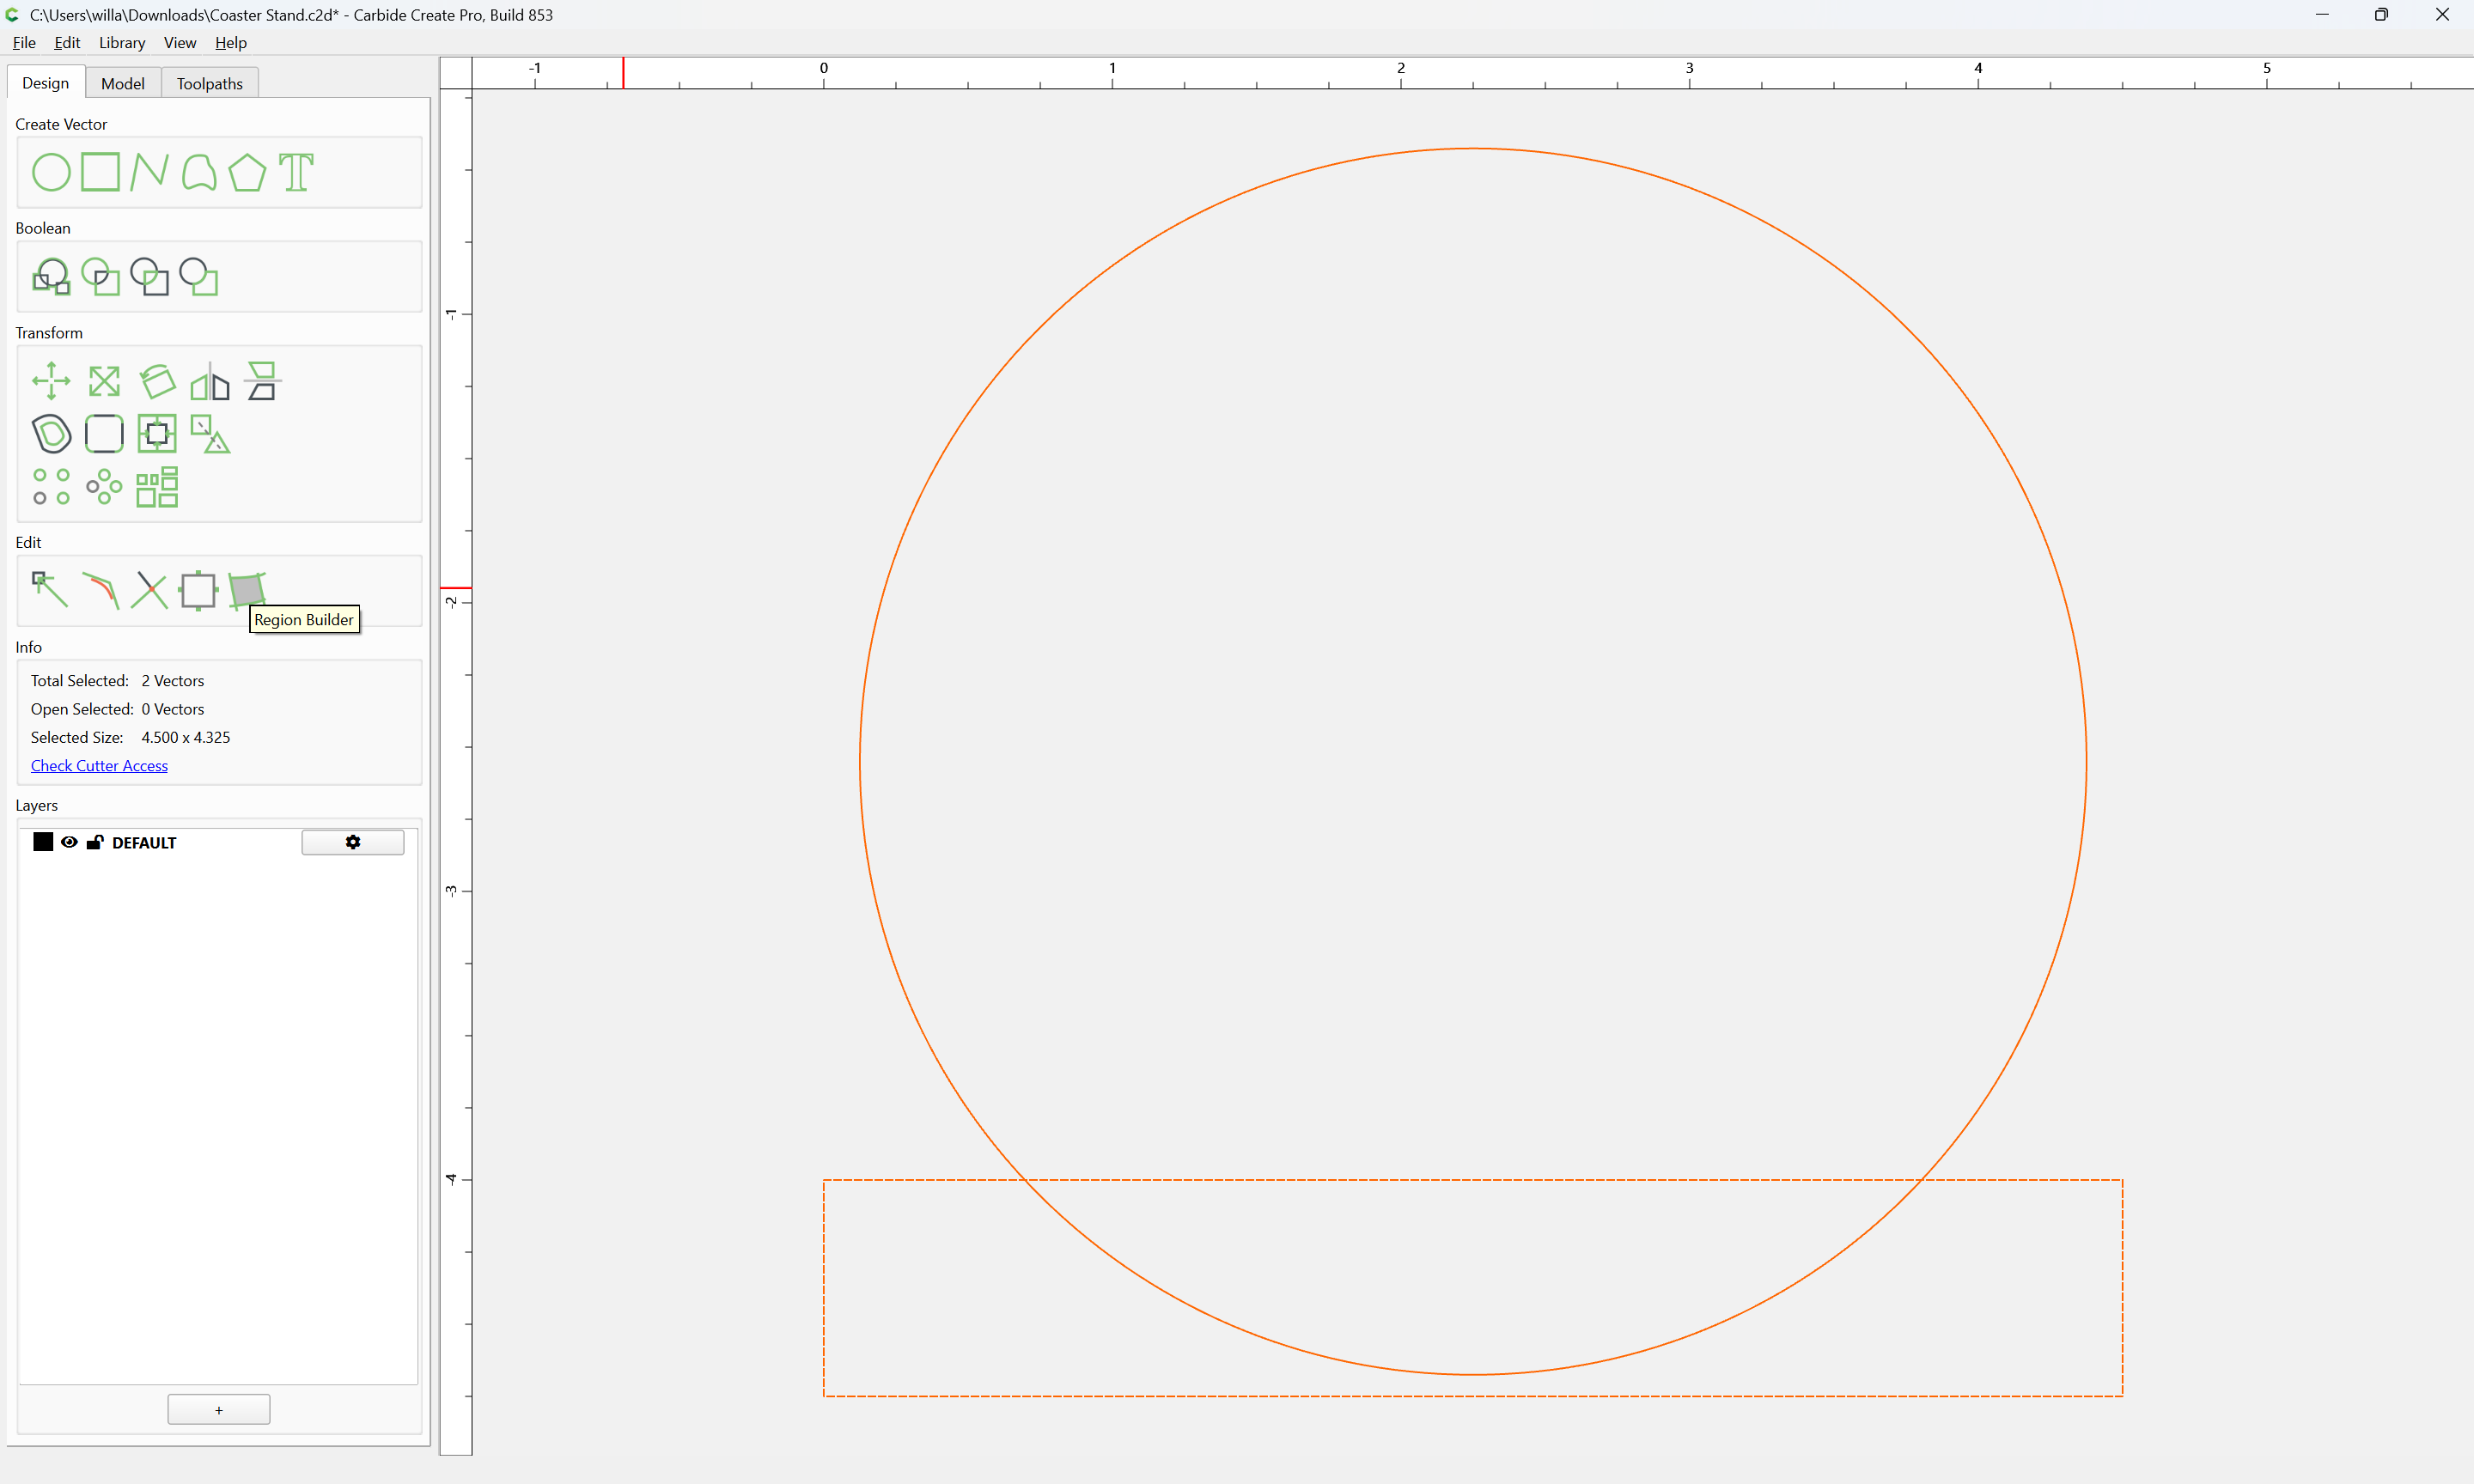This screenshot has height=1484, width=2474.
Task: Select the Polyline vector tool
Action: point(149,172)
